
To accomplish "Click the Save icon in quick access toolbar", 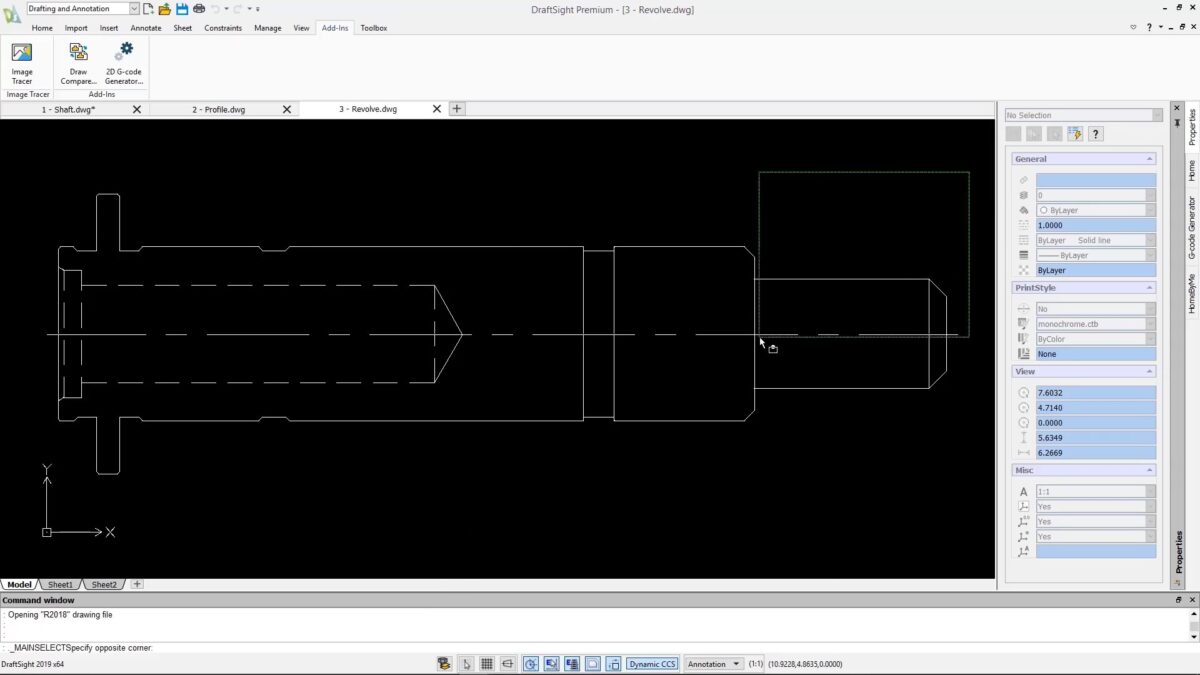I will [x=182, y=9].
